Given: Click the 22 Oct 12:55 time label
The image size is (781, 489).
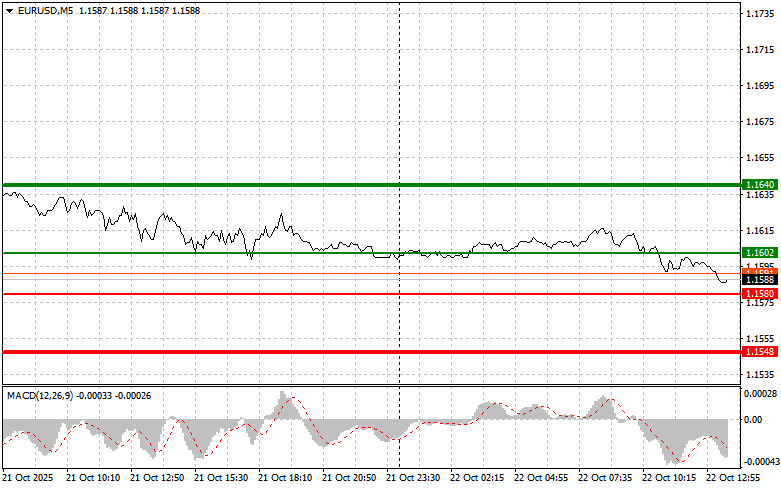Looking at the screenshot, I should click(733, 478).
